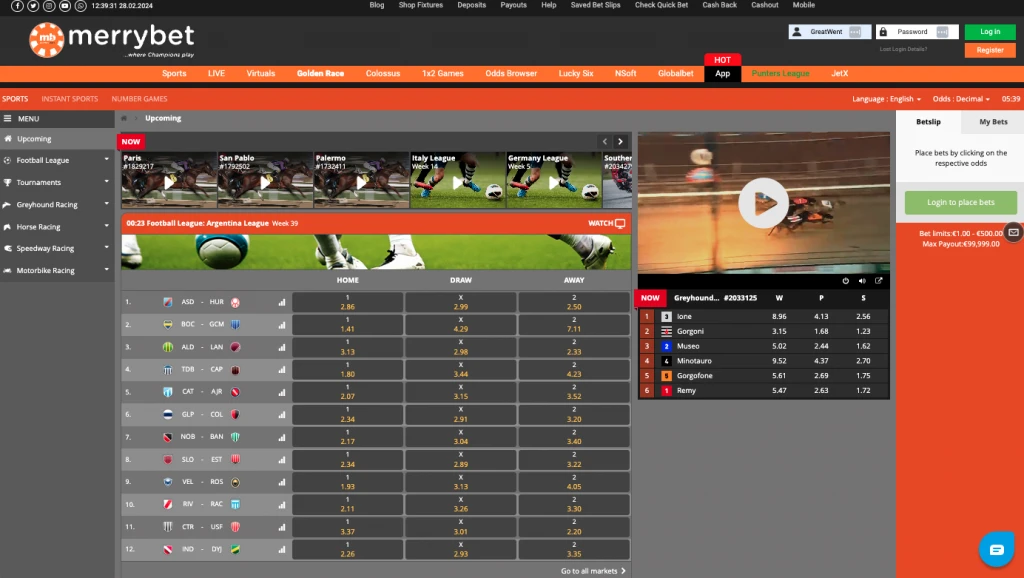Open the WhatsApp contact icon

click(x=80, y=6)
